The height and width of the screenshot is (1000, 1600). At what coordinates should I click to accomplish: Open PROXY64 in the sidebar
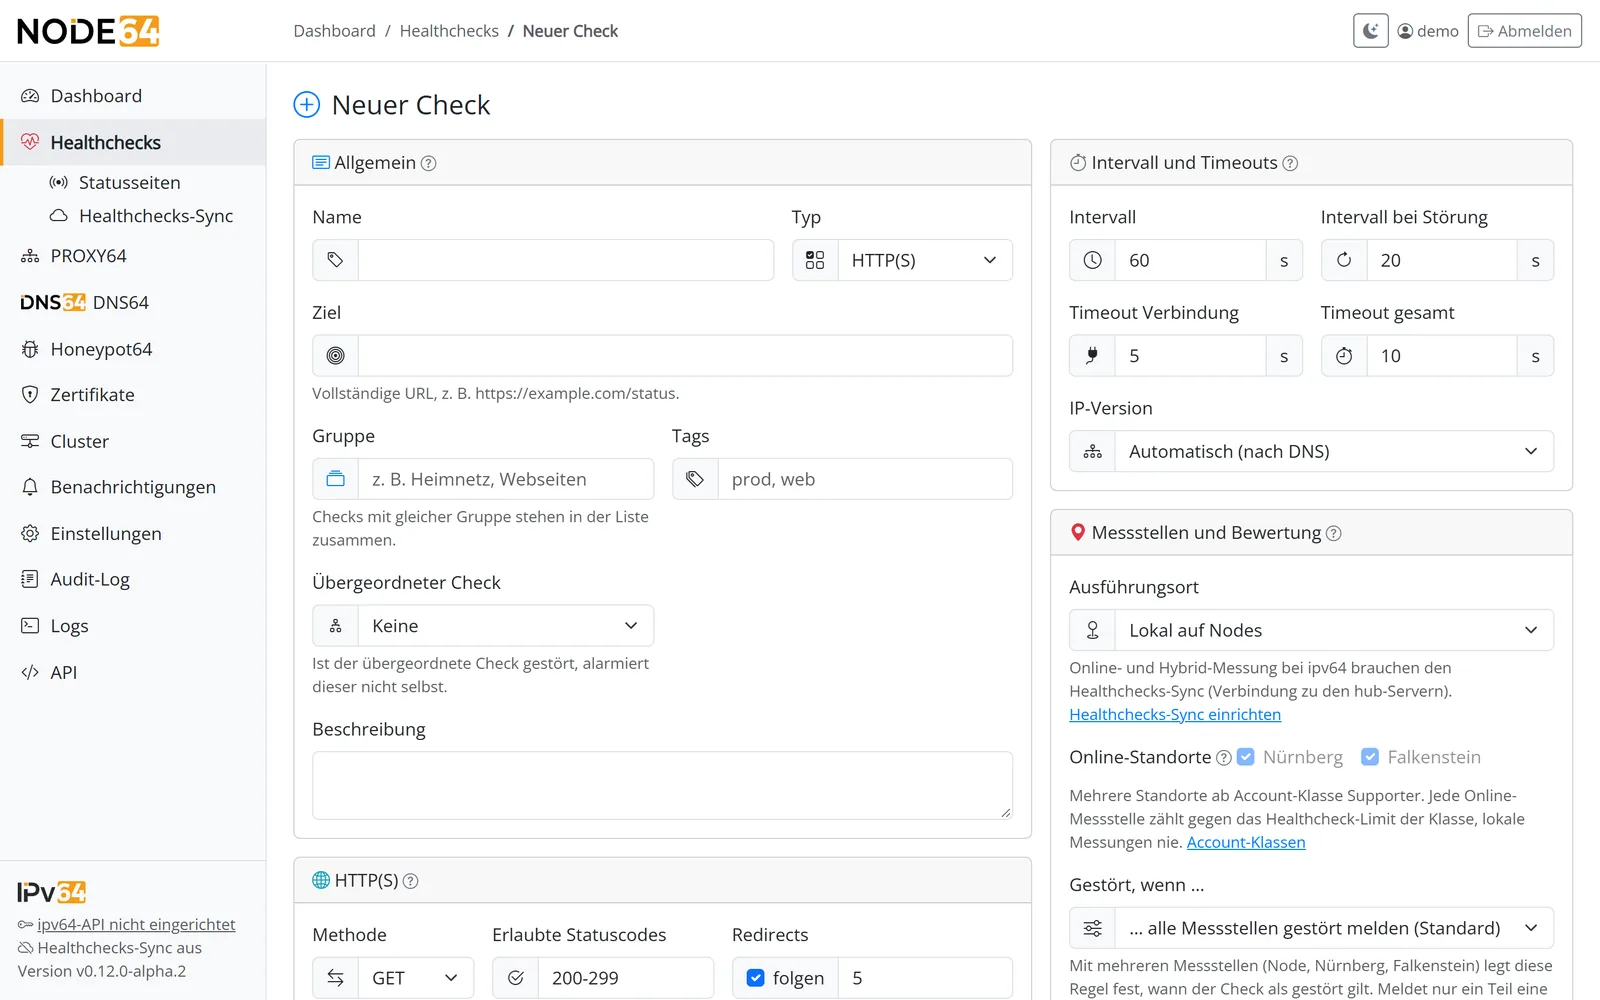point(133,256)
